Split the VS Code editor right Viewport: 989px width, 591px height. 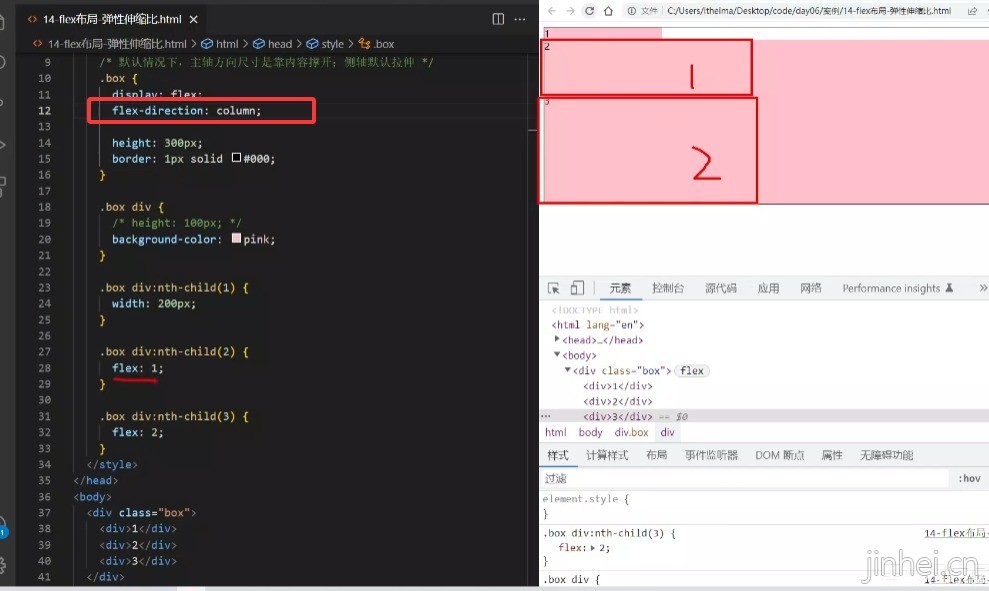coord(498,19)
